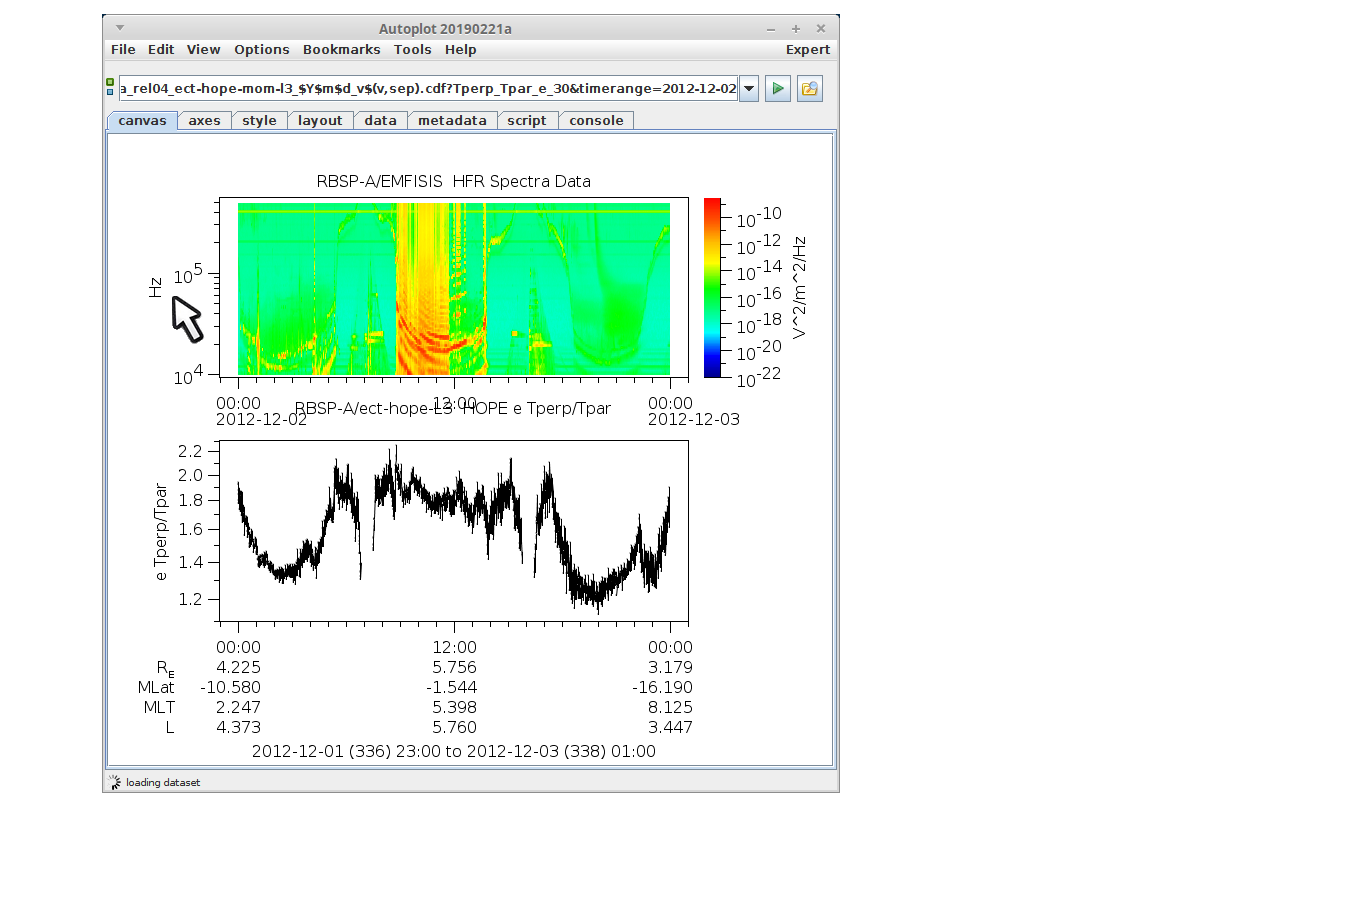This screenshot has width=1345, height=916.
Task: Open the file browse folder icon
Action: (809, 89)
